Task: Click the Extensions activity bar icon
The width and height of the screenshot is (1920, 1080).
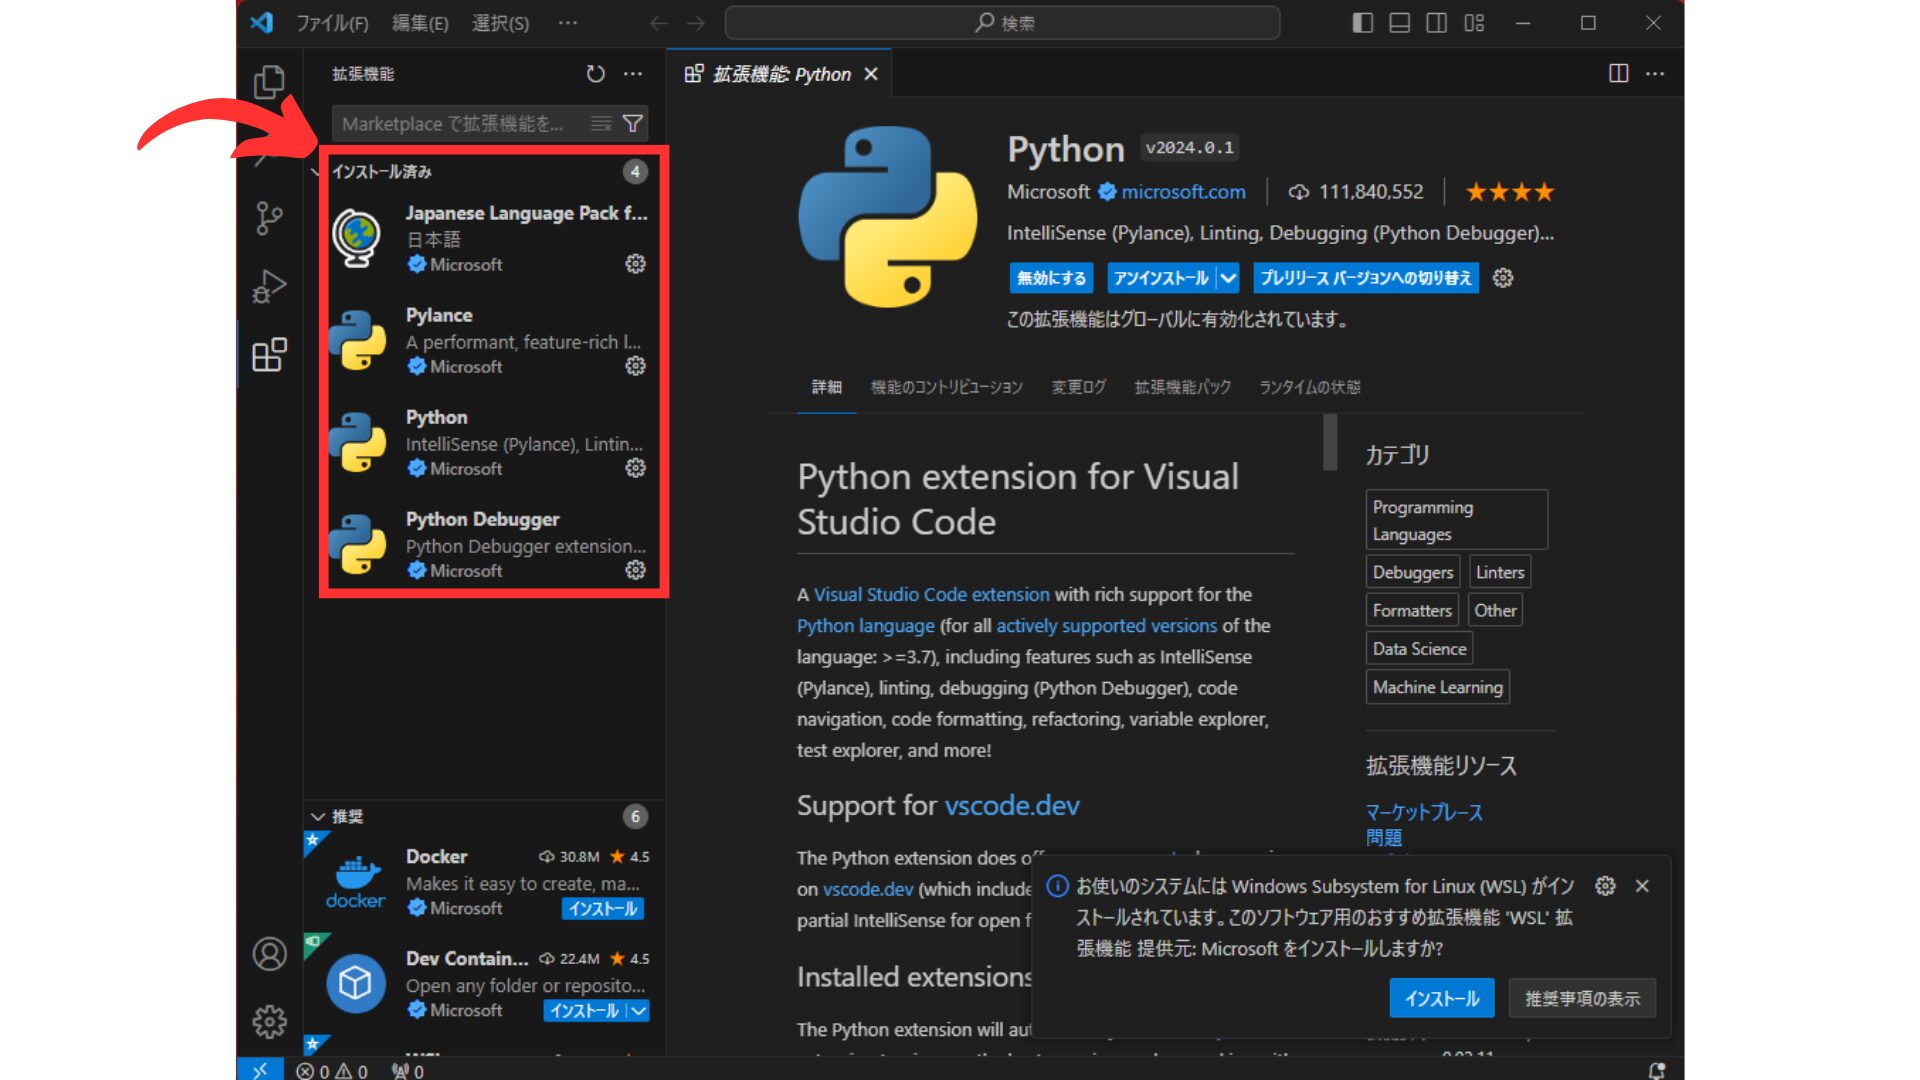Action: [269, 354]
